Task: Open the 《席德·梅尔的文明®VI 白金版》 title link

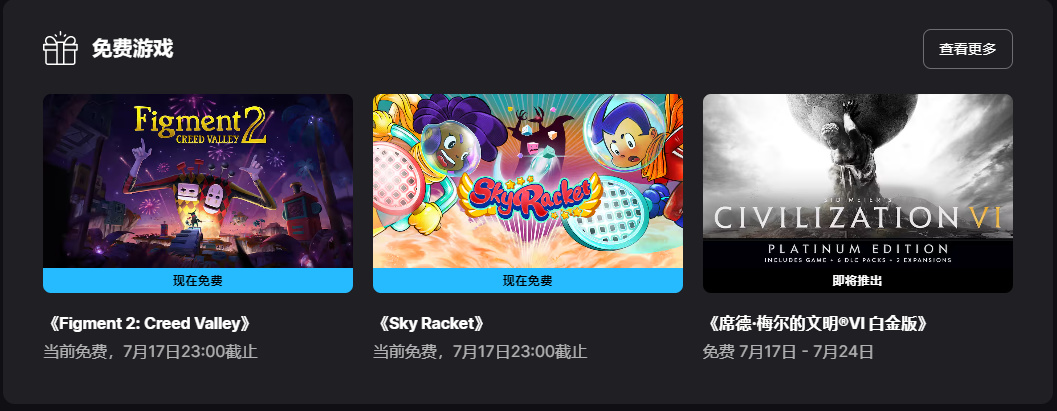Action: pyautogui.click(x=818, y=323)
